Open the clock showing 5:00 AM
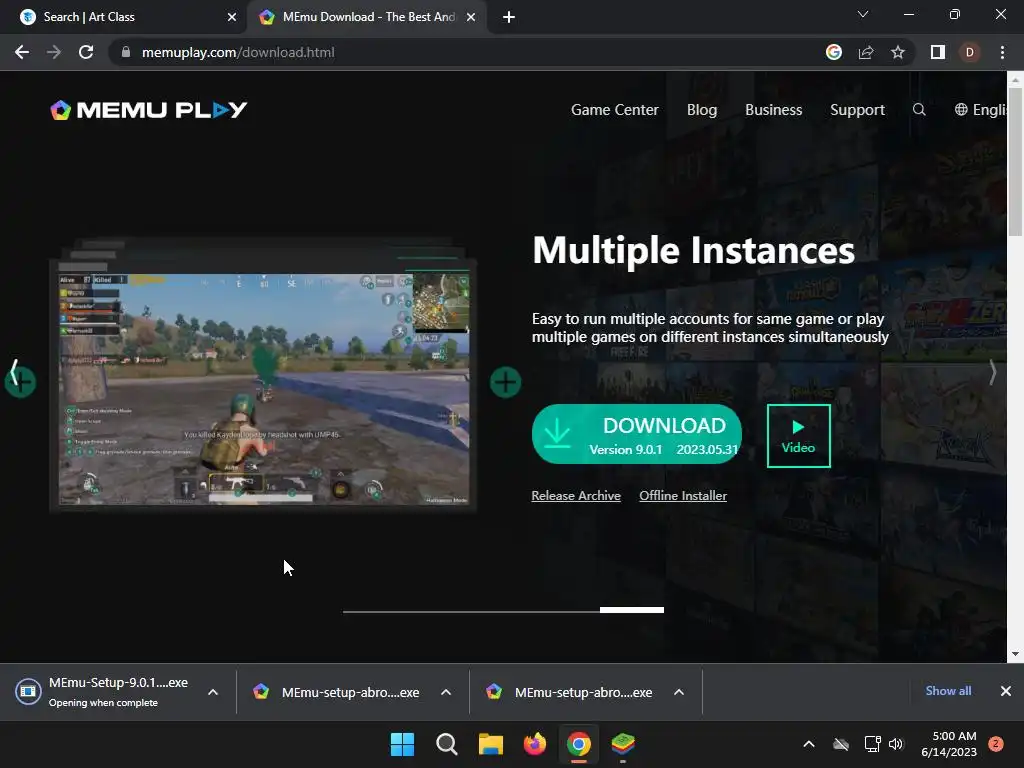This screenshot has width=1024, height=768. (949, 744)
